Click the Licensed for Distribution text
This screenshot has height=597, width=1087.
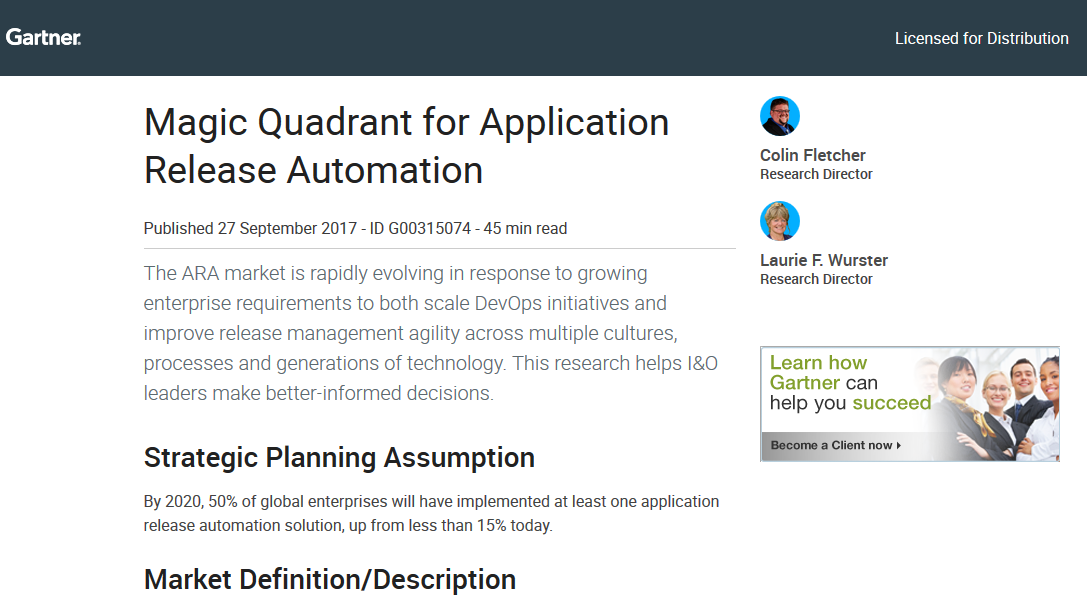click(981, 38)
